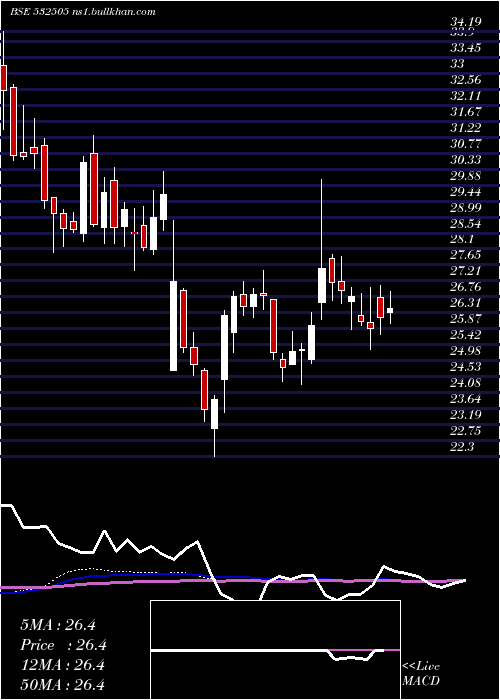The height and width of the screenshot is (700, 500).
Task: Click the 24.08 price axis label
Action: (466, 383)
